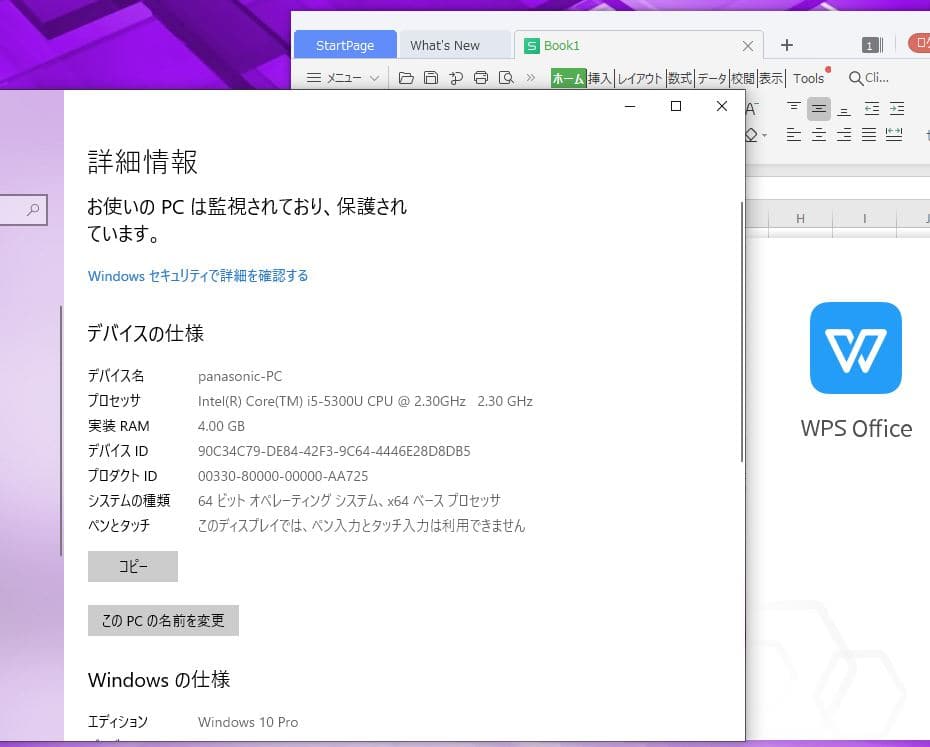
Task: Expand the メニュー dropdown arrow
Action: tap(374, 78)
